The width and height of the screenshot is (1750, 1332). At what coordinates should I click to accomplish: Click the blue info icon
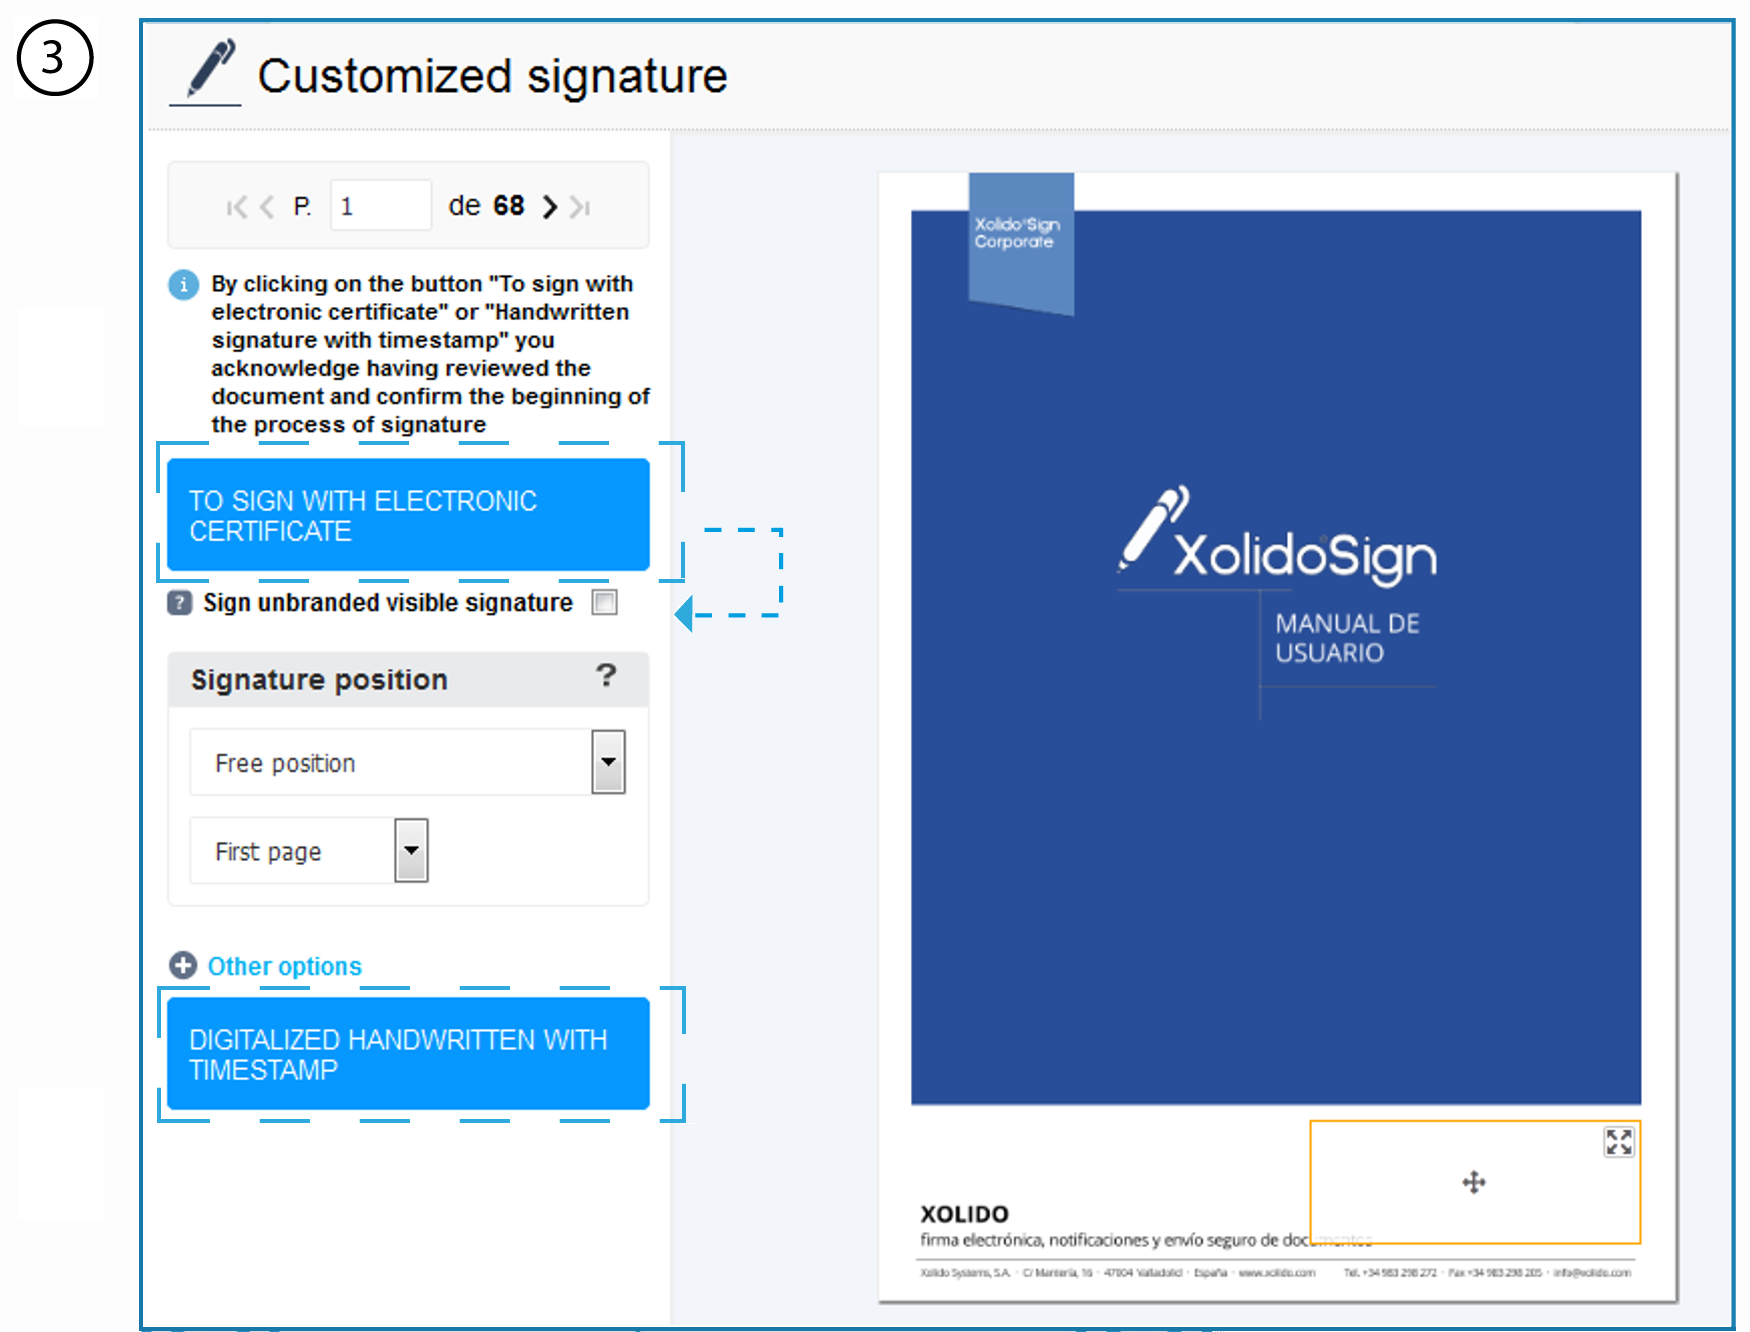(x=183, y=285)
